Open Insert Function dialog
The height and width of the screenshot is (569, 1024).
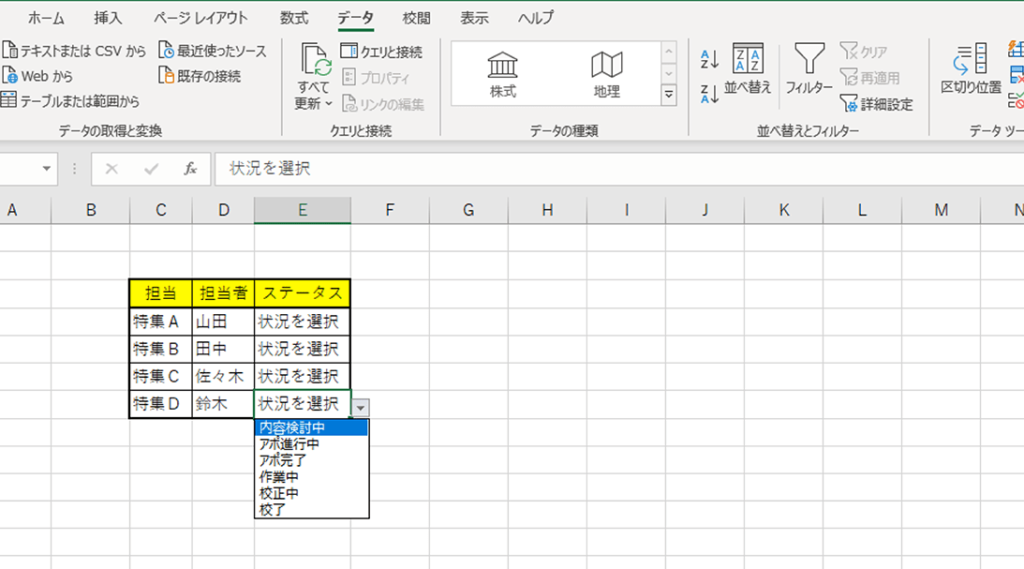[190, 169]
